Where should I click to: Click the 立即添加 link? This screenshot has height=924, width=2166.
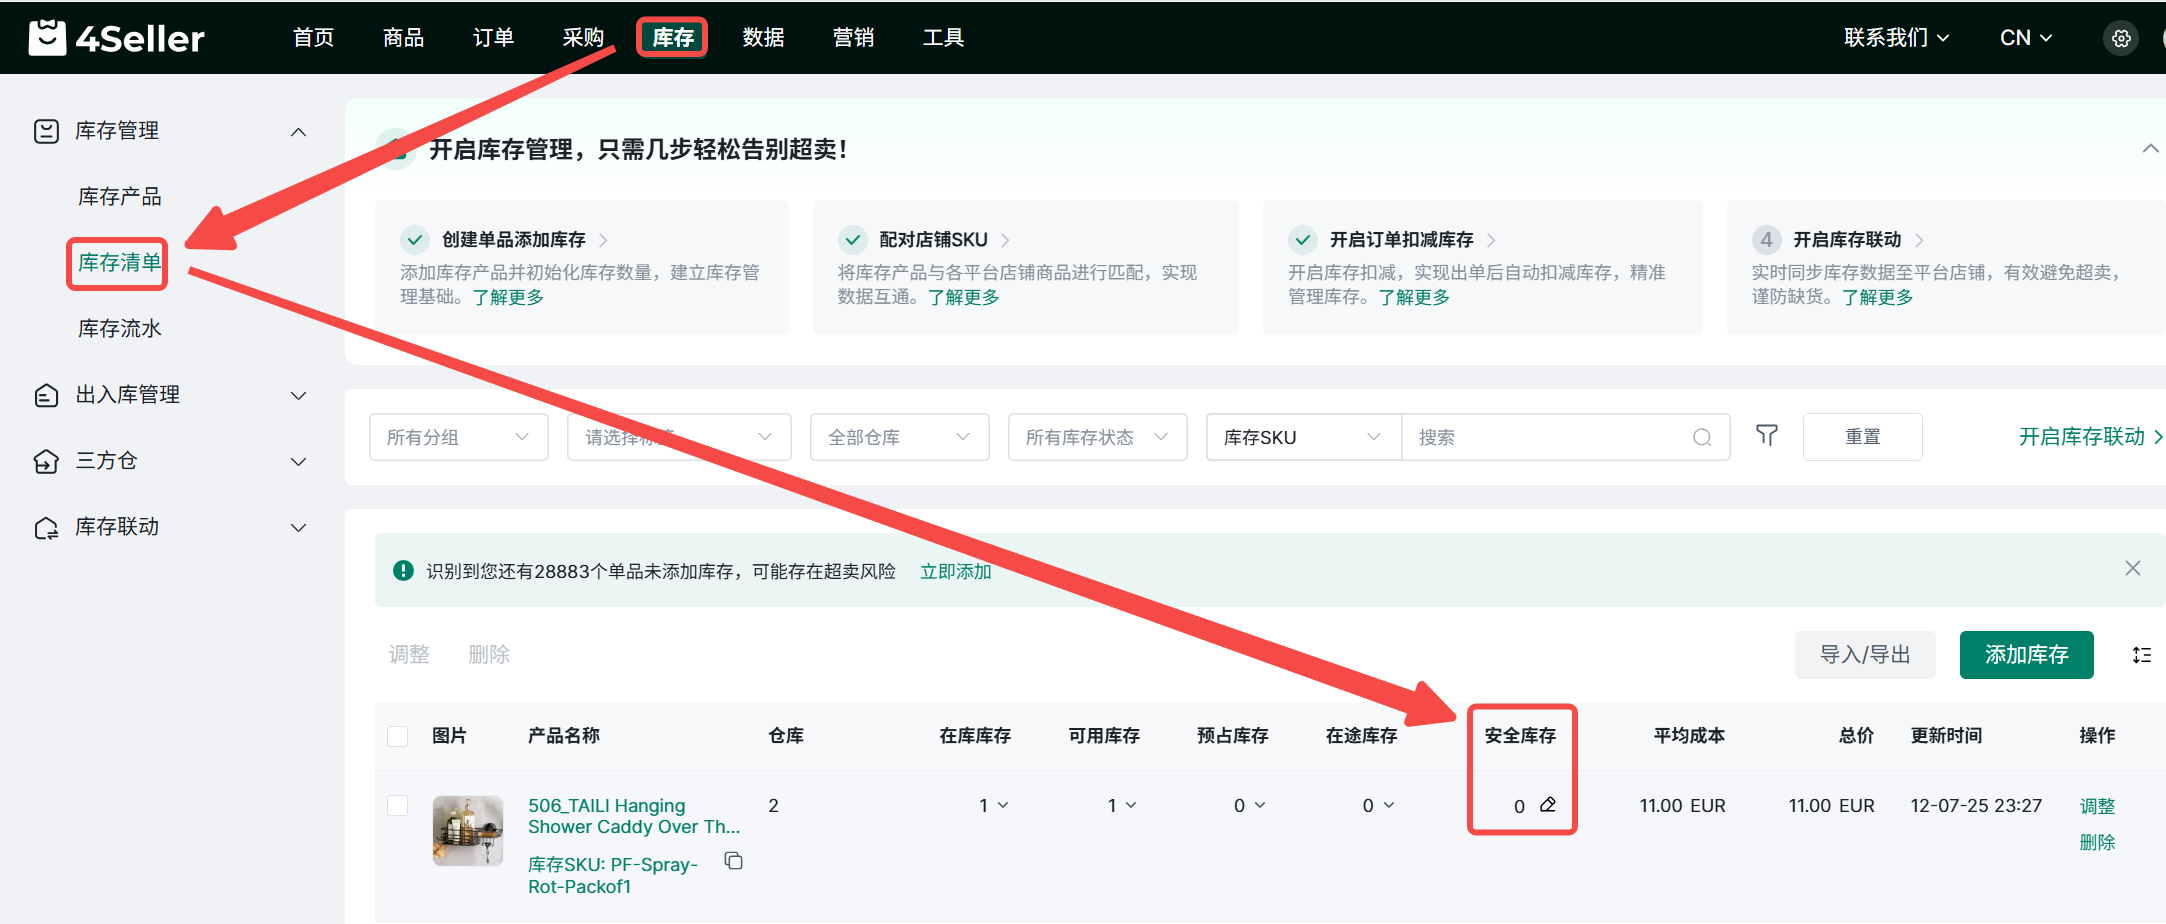[x=955, y=571]
